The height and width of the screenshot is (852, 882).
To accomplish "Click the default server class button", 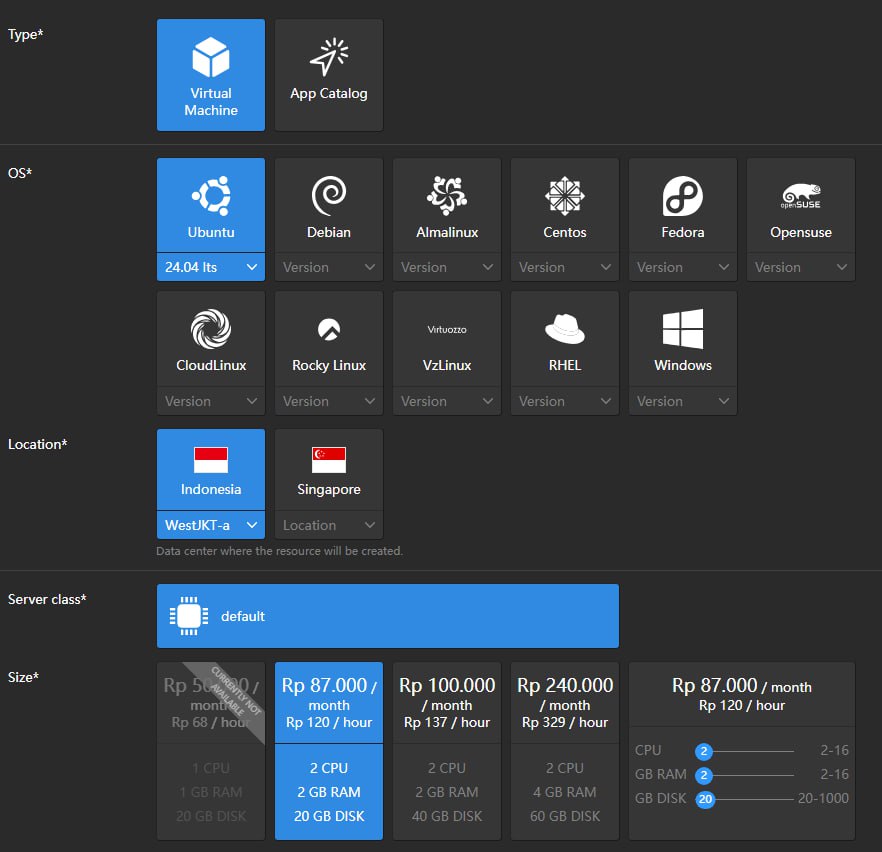I will tap(388, 616).
